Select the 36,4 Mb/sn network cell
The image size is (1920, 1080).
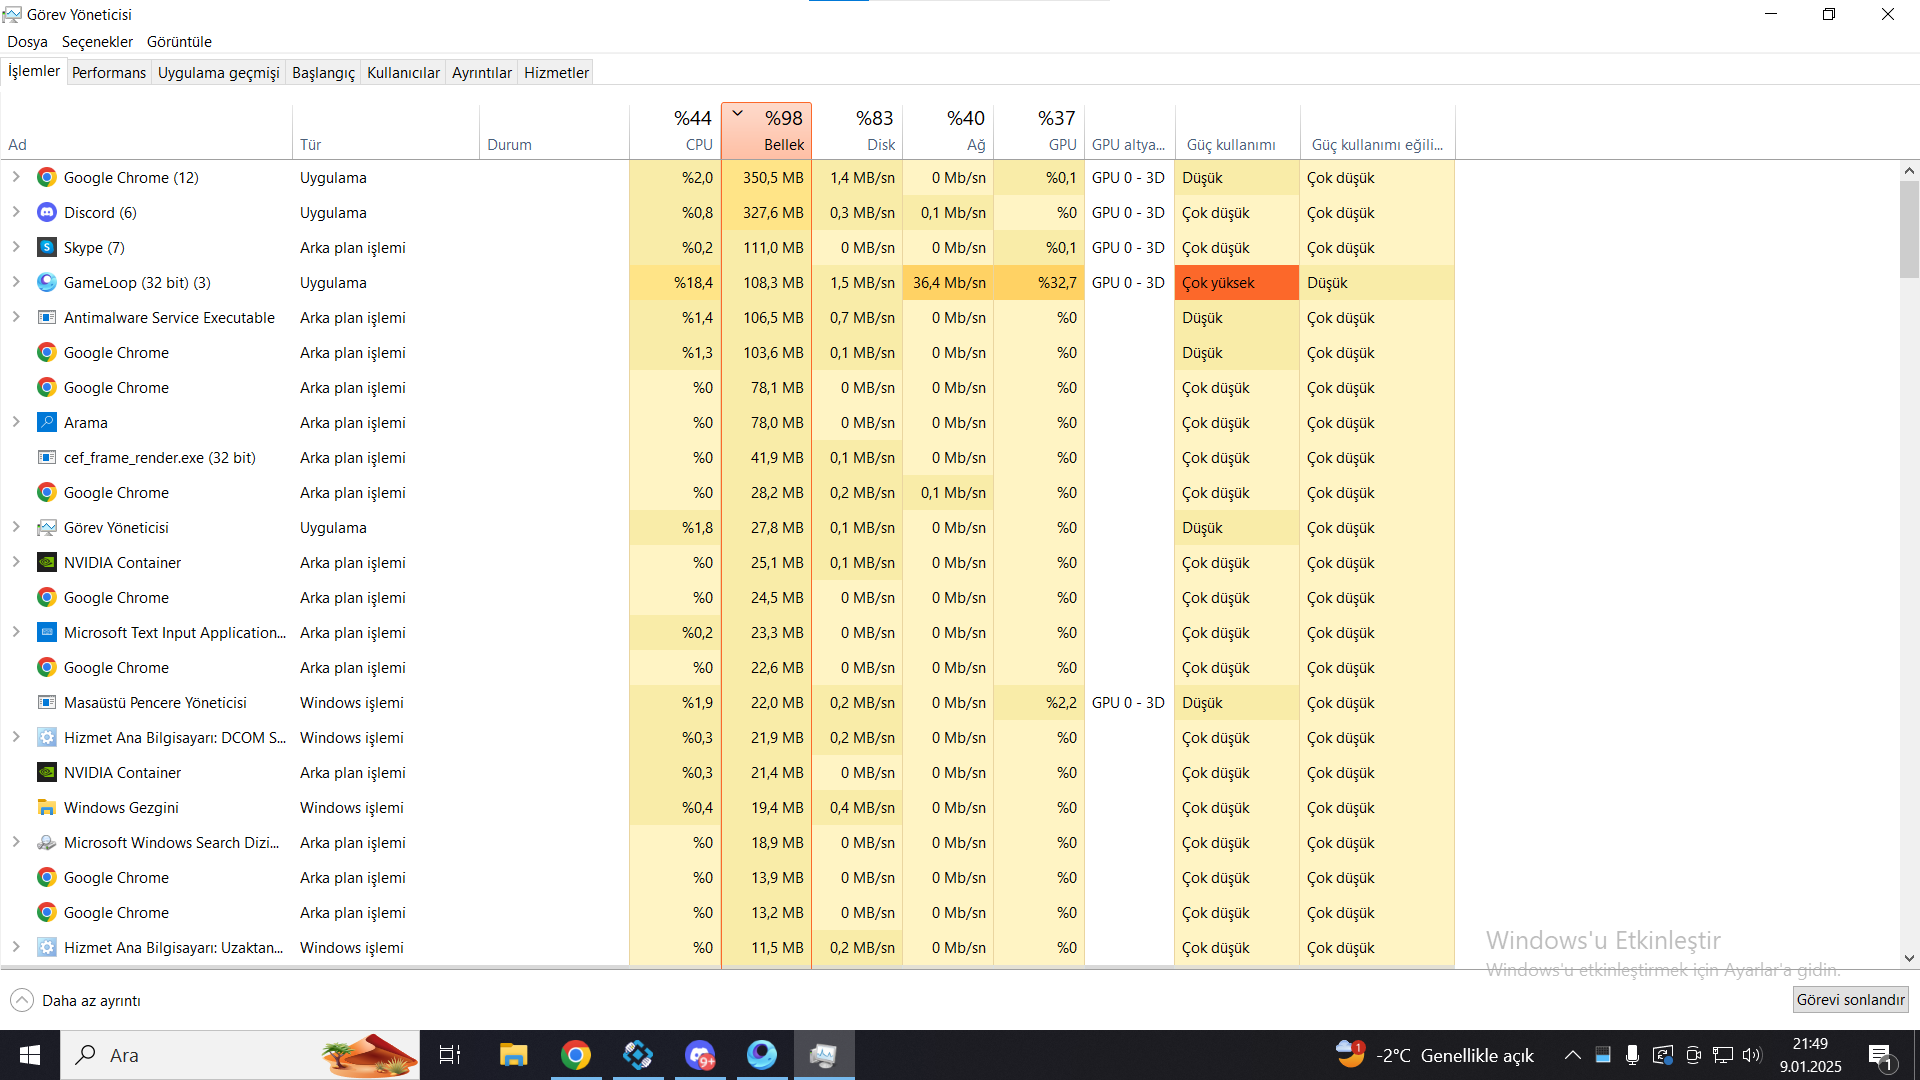(948, 282)
